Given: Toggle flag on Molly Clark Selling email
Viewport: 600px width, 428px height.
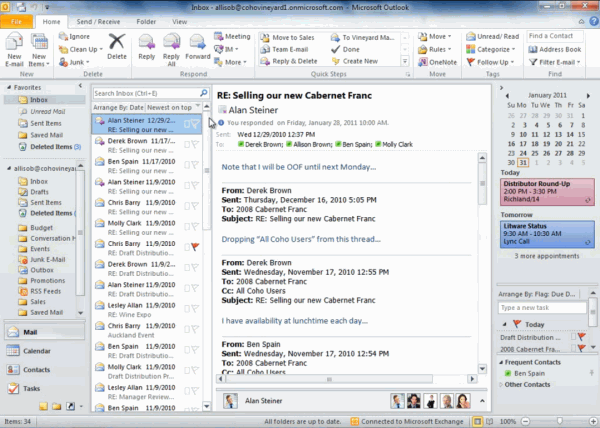Looking at the screenshot, I should pos(195,227).
